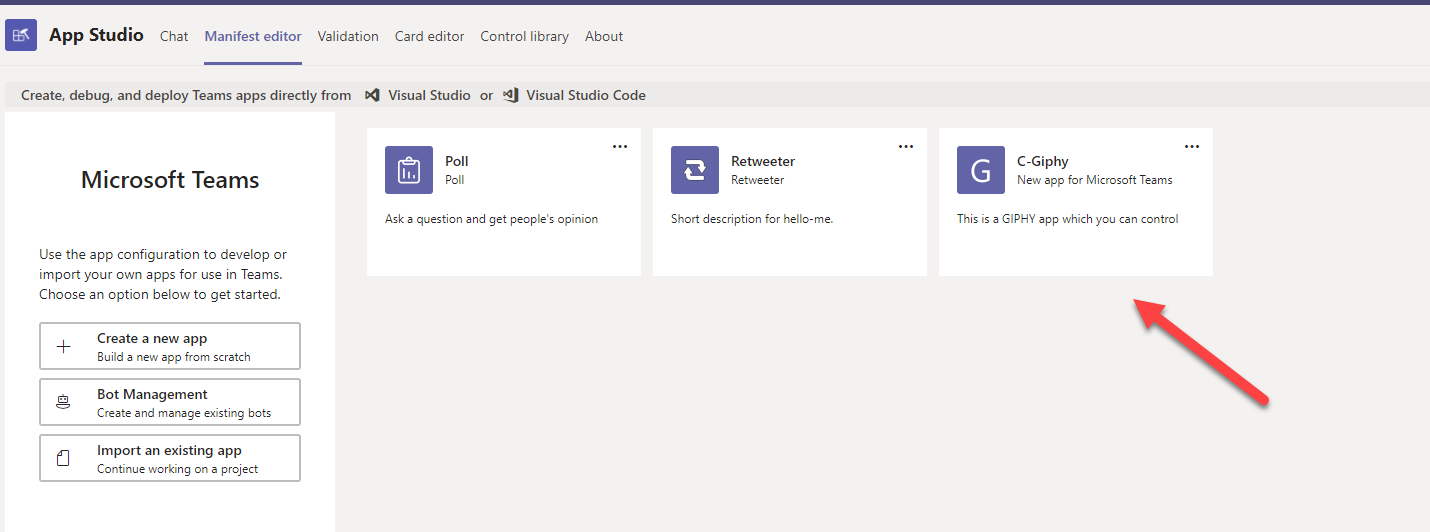Click Import an existing app button

[x=170, y=458]
